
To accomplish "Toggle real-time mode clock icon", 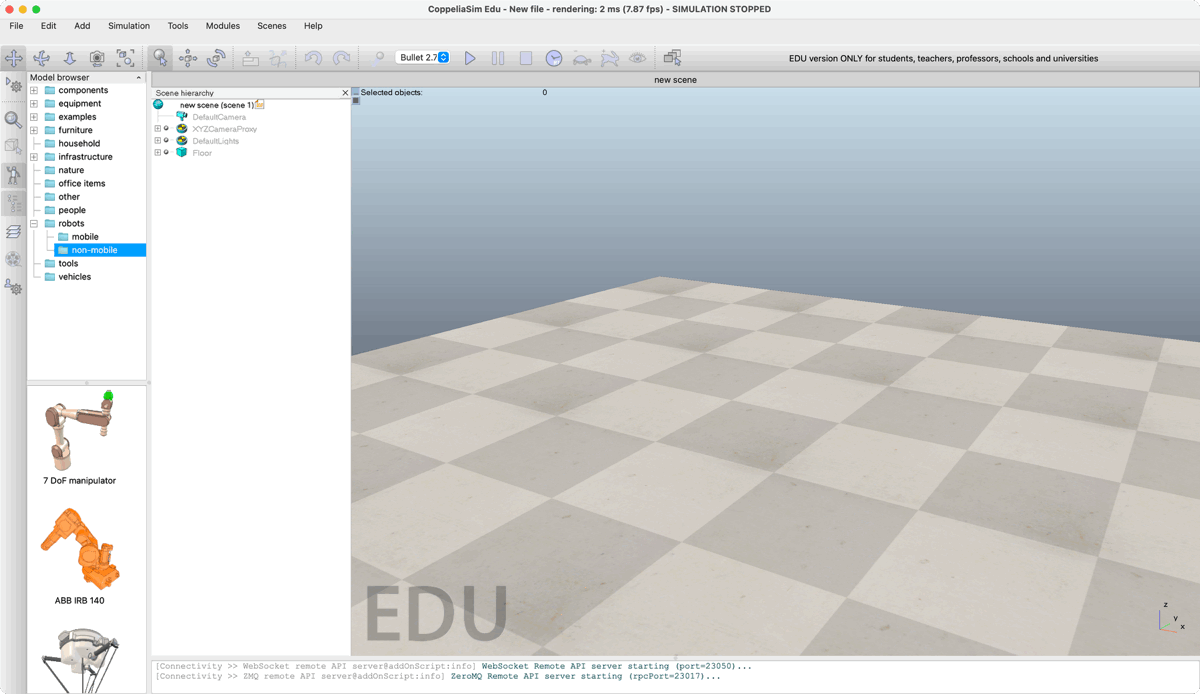I will 554,58.
